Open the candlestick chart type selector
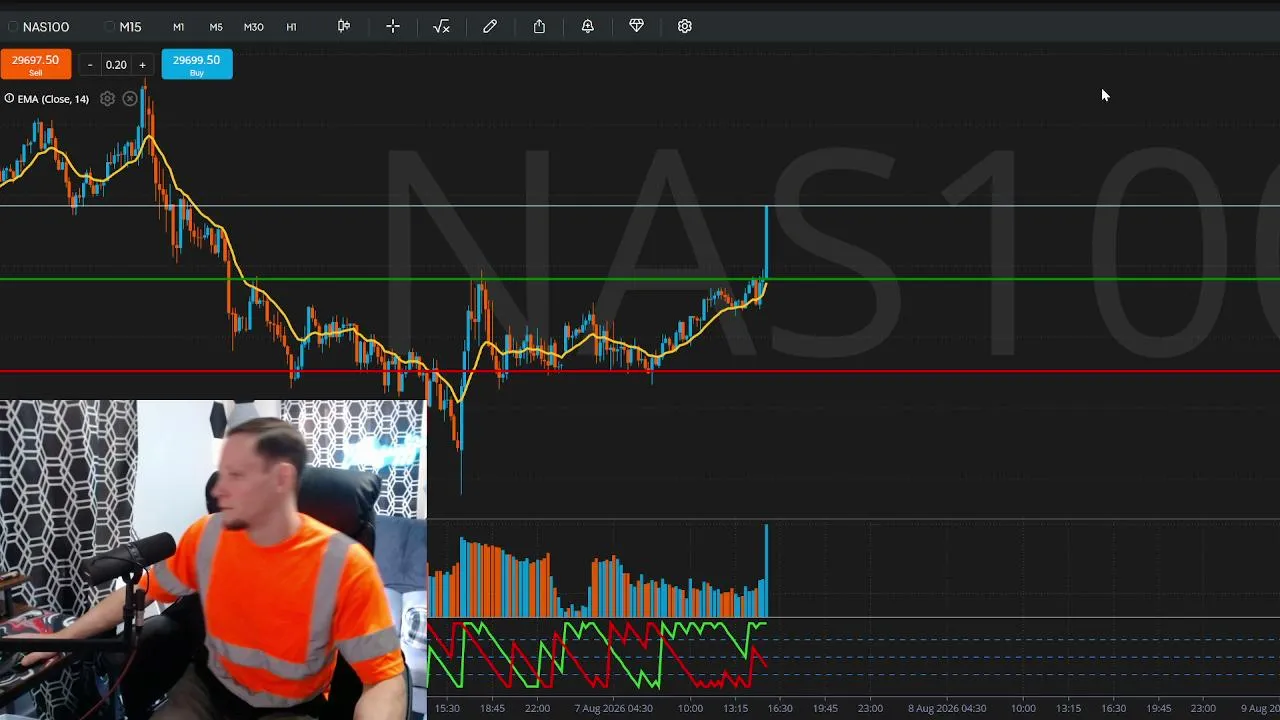Viewport: 1280px width, 720px height. click(x=344, y=26)
